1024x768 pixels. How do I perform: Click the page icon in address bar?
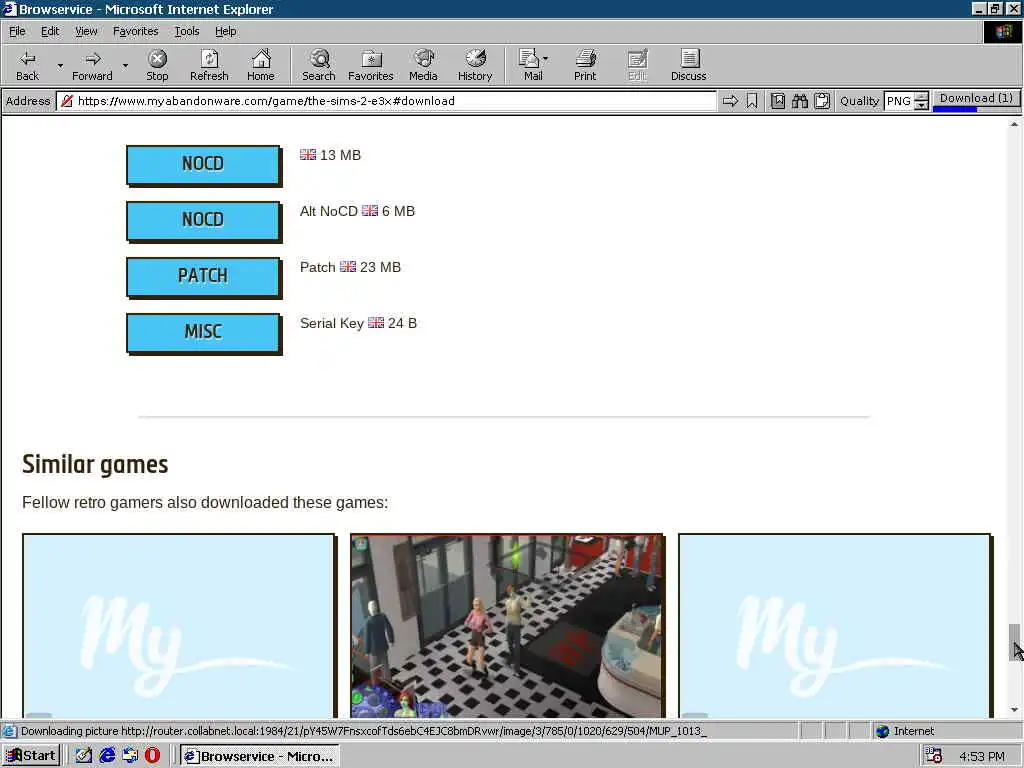pos(67,101)
